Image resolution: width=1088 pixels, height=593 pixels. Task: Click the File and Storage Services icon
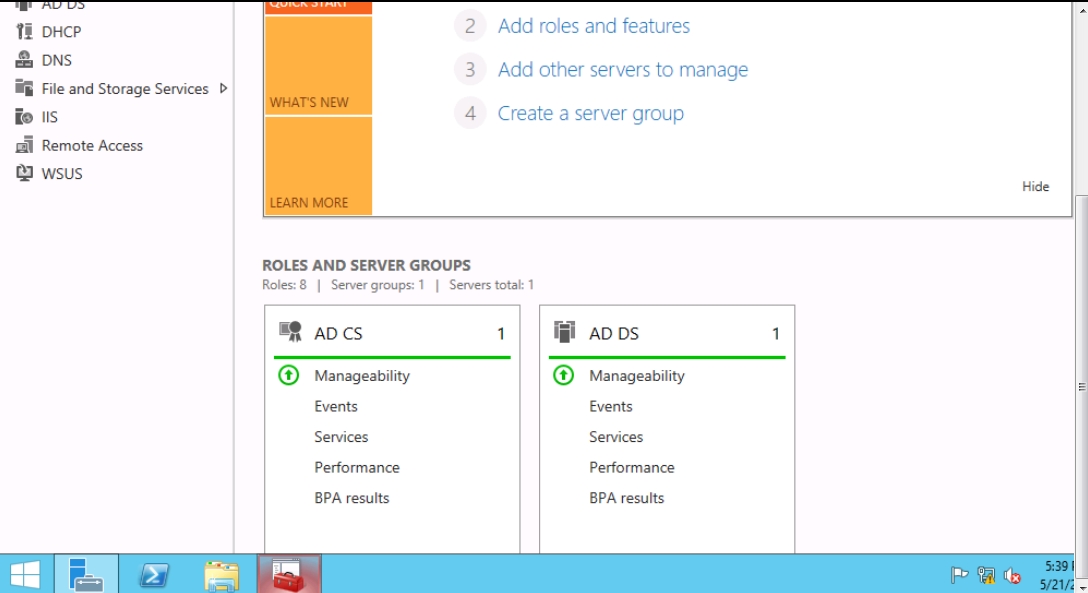(x=24, y=88)
